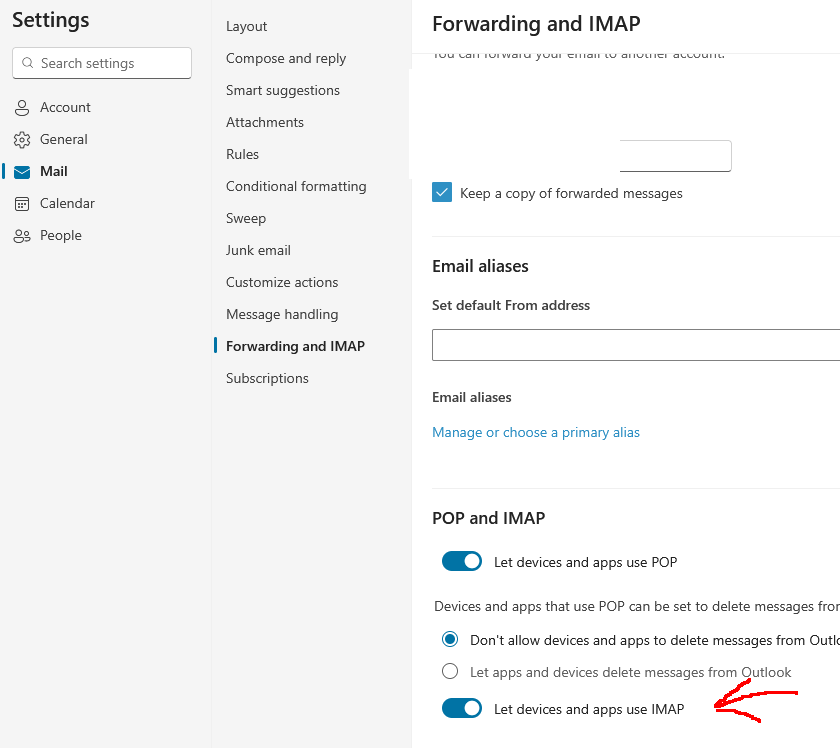Click the Account person icon

[x=22, y=108]
